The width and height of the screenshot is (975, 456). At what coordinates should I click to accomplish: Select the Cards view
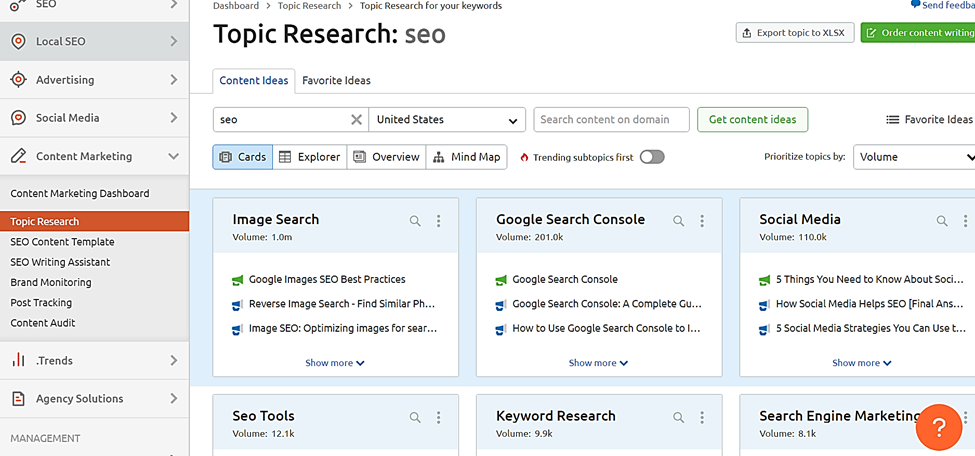pos(243,157)
